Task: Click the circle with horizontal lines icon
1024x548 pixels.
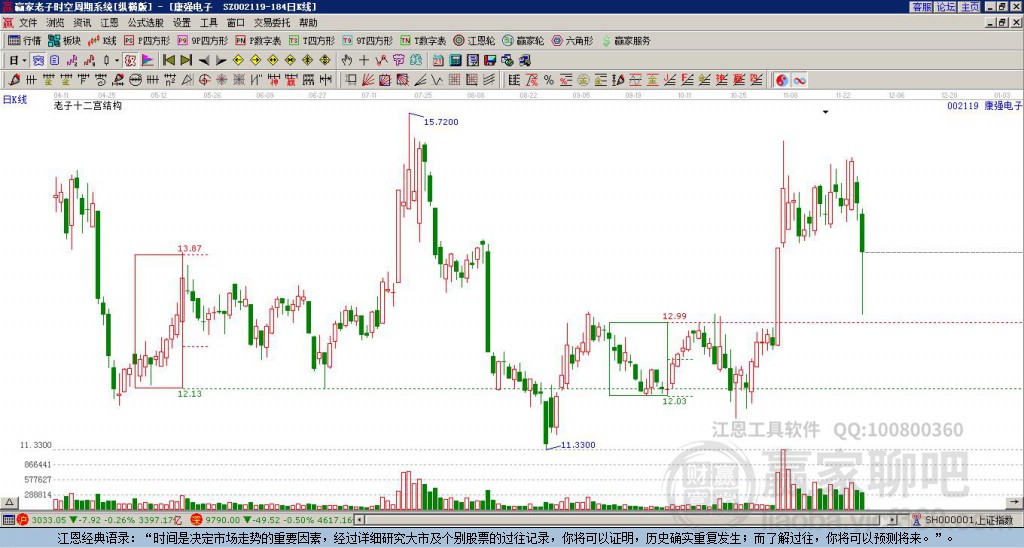Action: pyautogui.click(x=135, y=80)
